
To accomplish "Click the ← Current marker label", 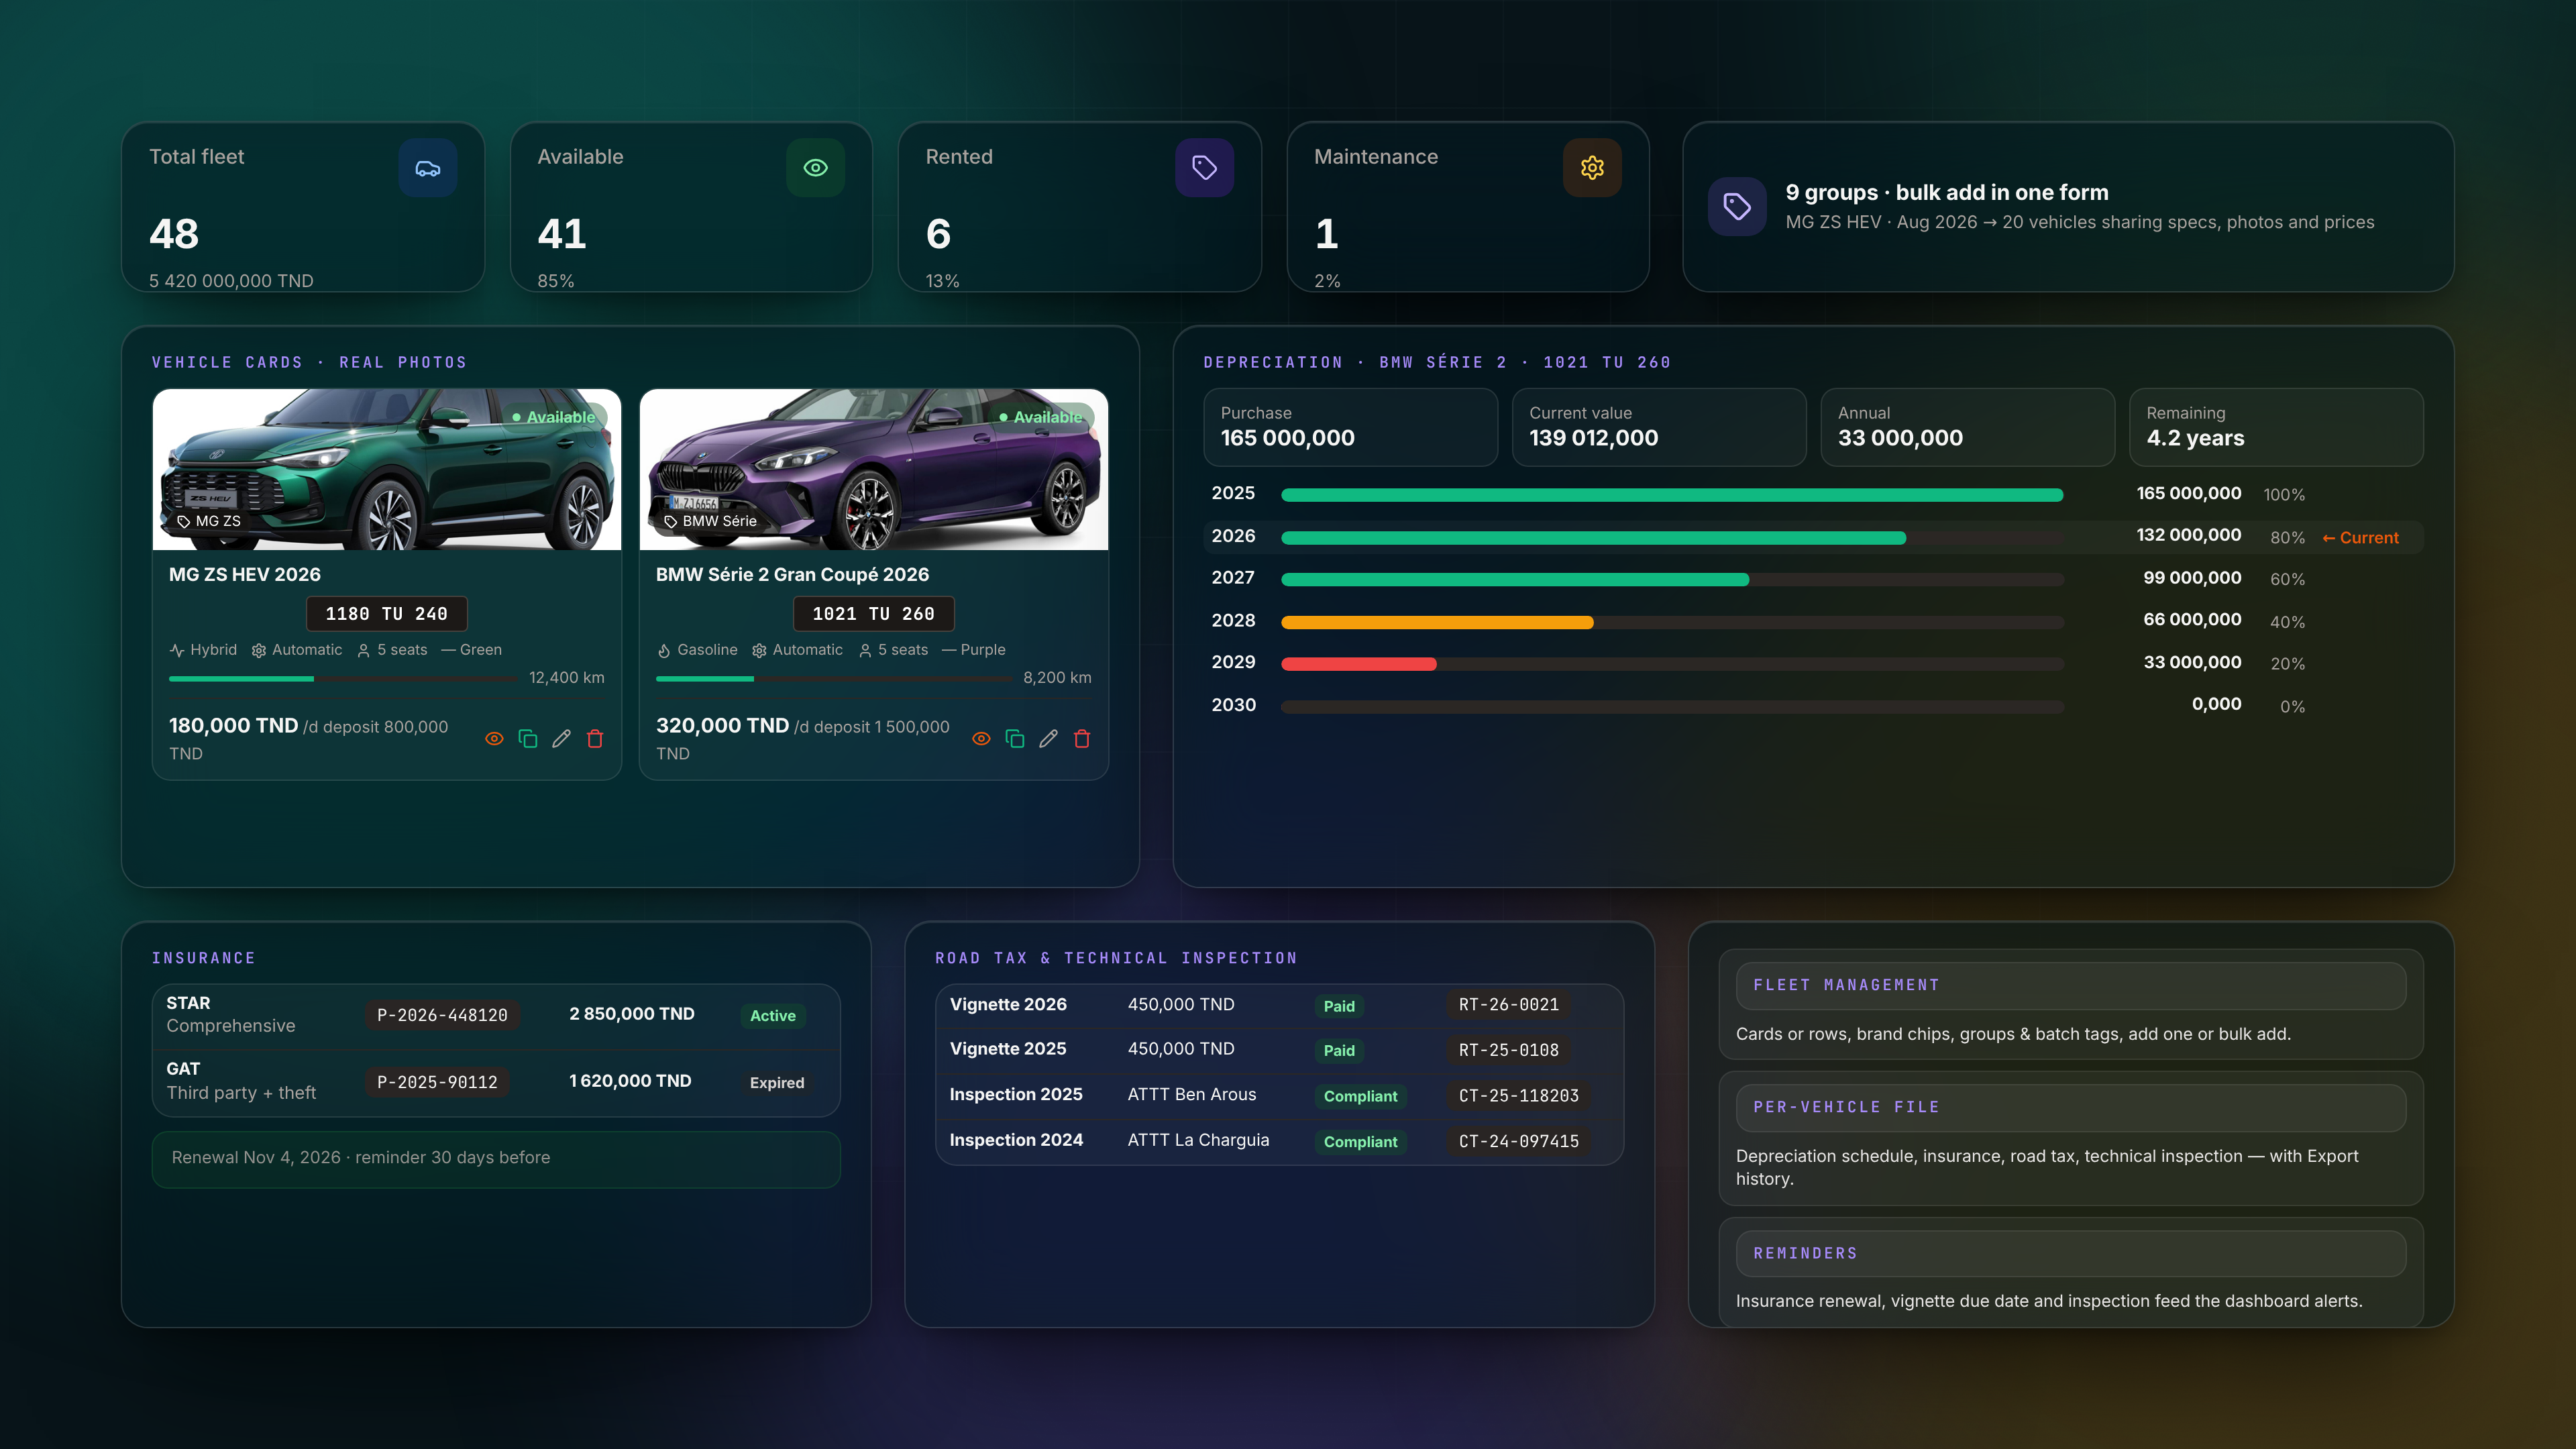I will (2360, 538).
